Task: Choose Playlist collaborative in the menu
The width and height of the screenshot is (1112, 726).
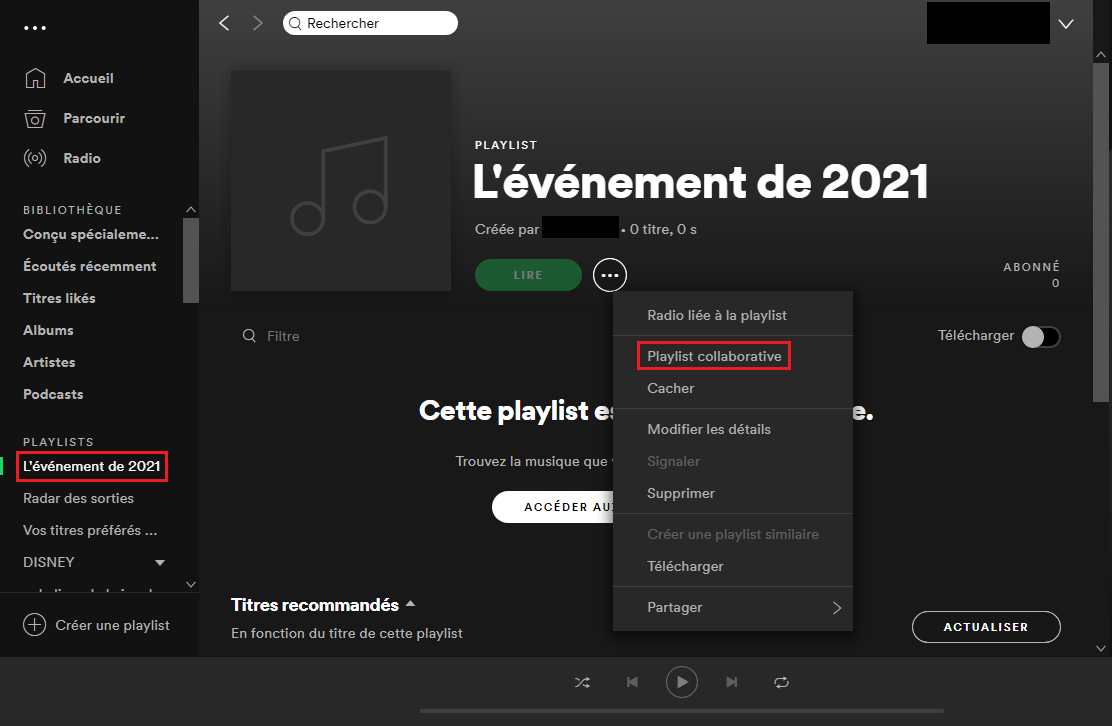Action: click(x=713, y=355)
